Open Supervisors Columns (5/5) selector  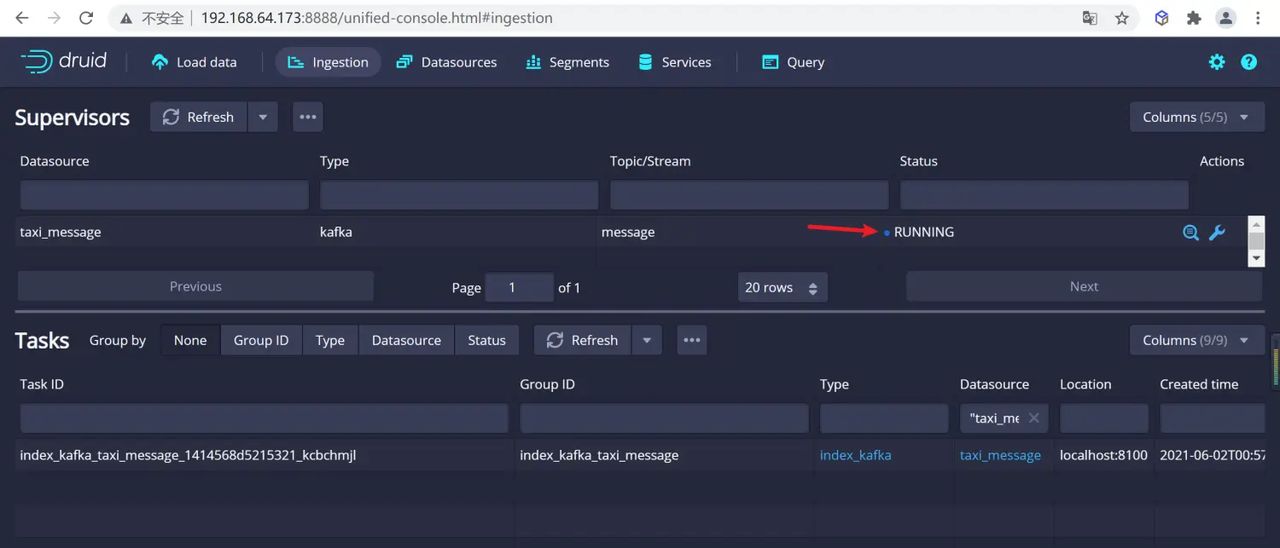tap(1196, 117)
